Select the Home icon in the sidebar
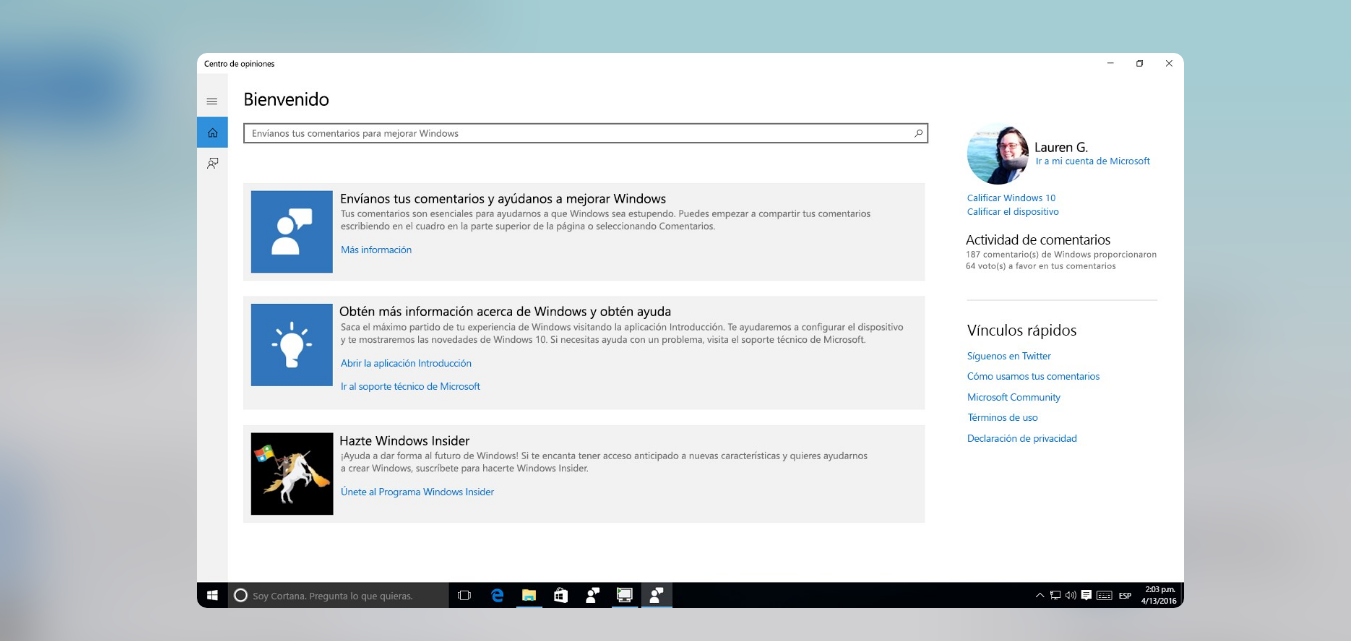1351x641 pixels. click(x=211, y=132)
